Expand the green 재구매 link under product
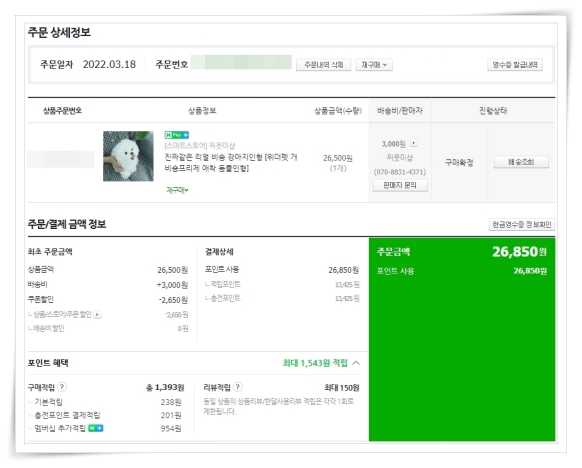The image size is (582, 468). click(x=177, y=190)
